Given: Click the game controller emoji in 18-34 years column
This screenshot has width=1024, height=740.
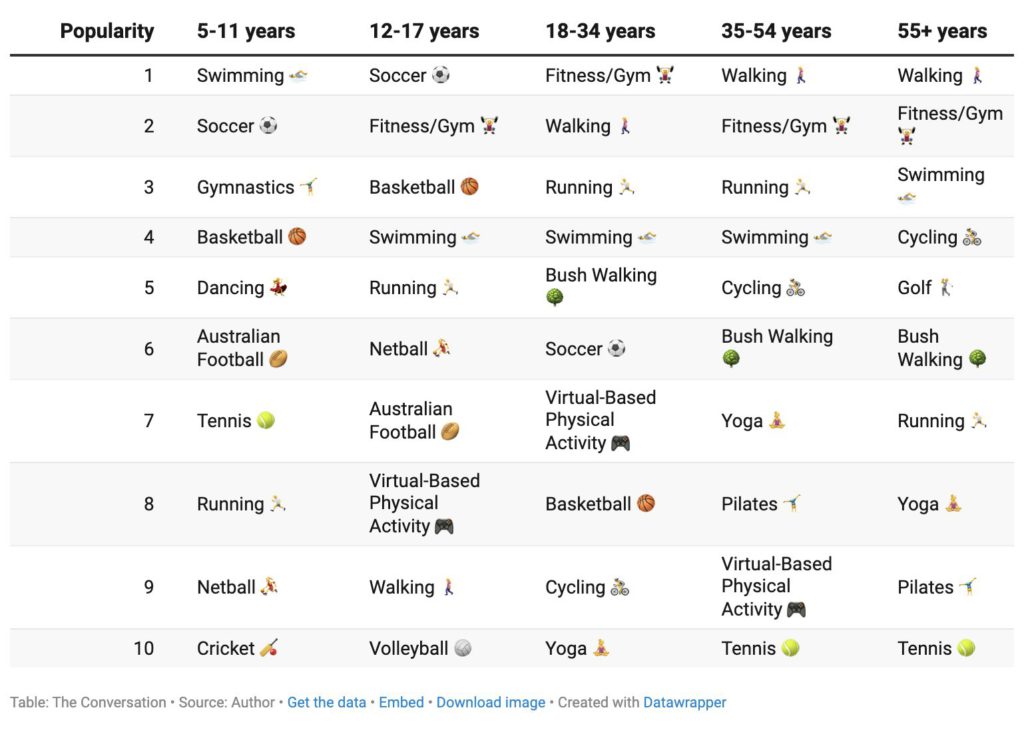Looking at the screenshot, I should click(x=621, y=443).
